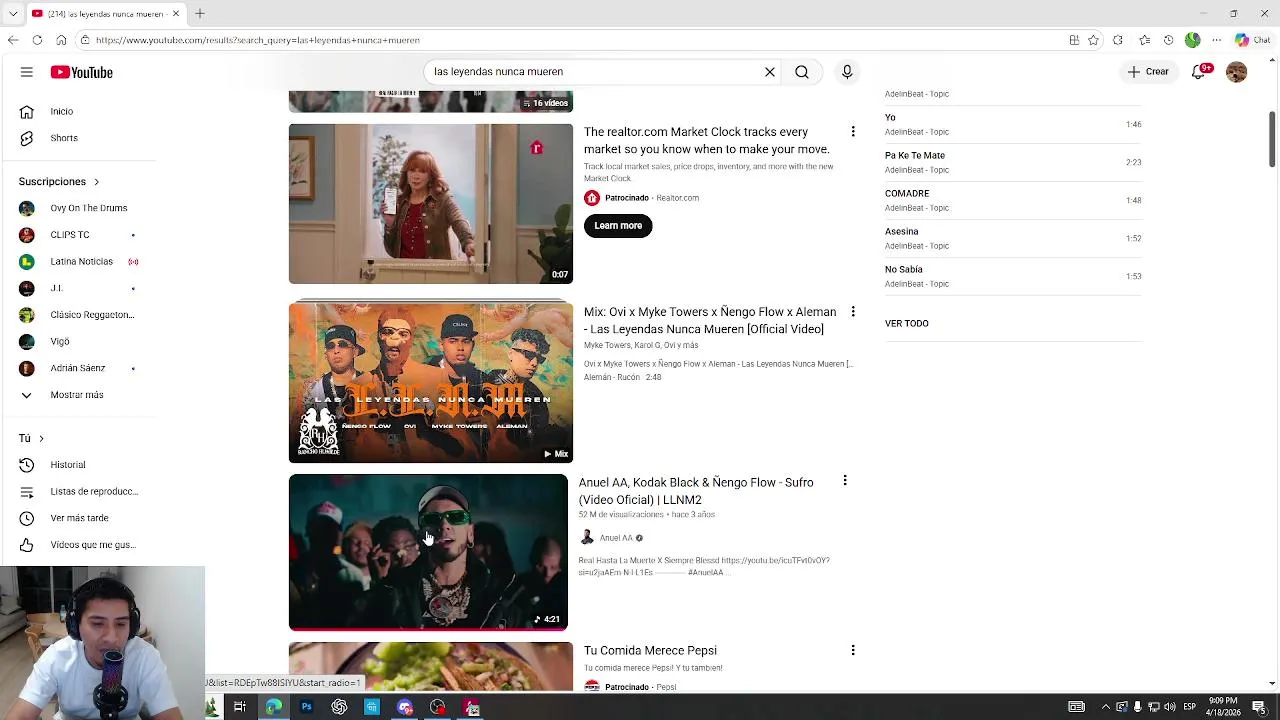Open Videos que me gustan in the sidebar

click(78, 545)
